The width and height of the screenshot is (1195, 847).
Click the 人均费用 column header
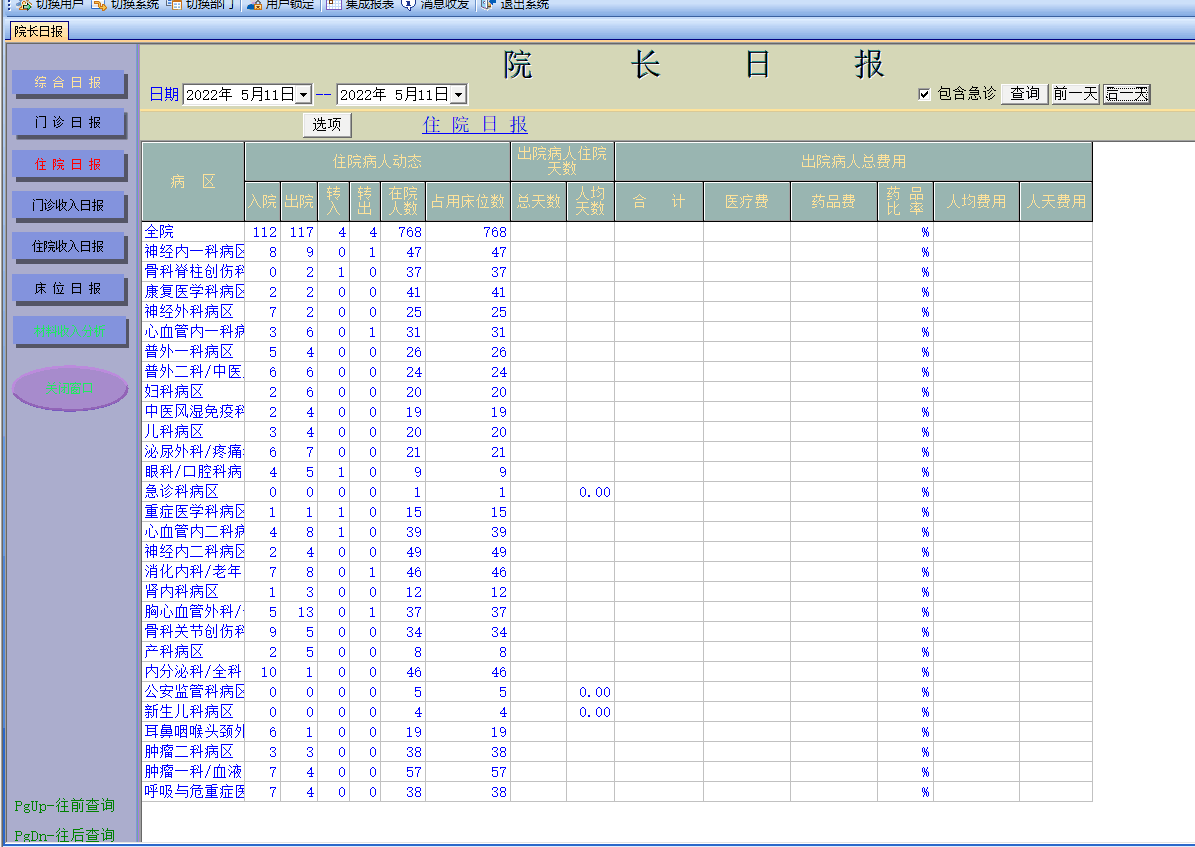pos(976,201)
